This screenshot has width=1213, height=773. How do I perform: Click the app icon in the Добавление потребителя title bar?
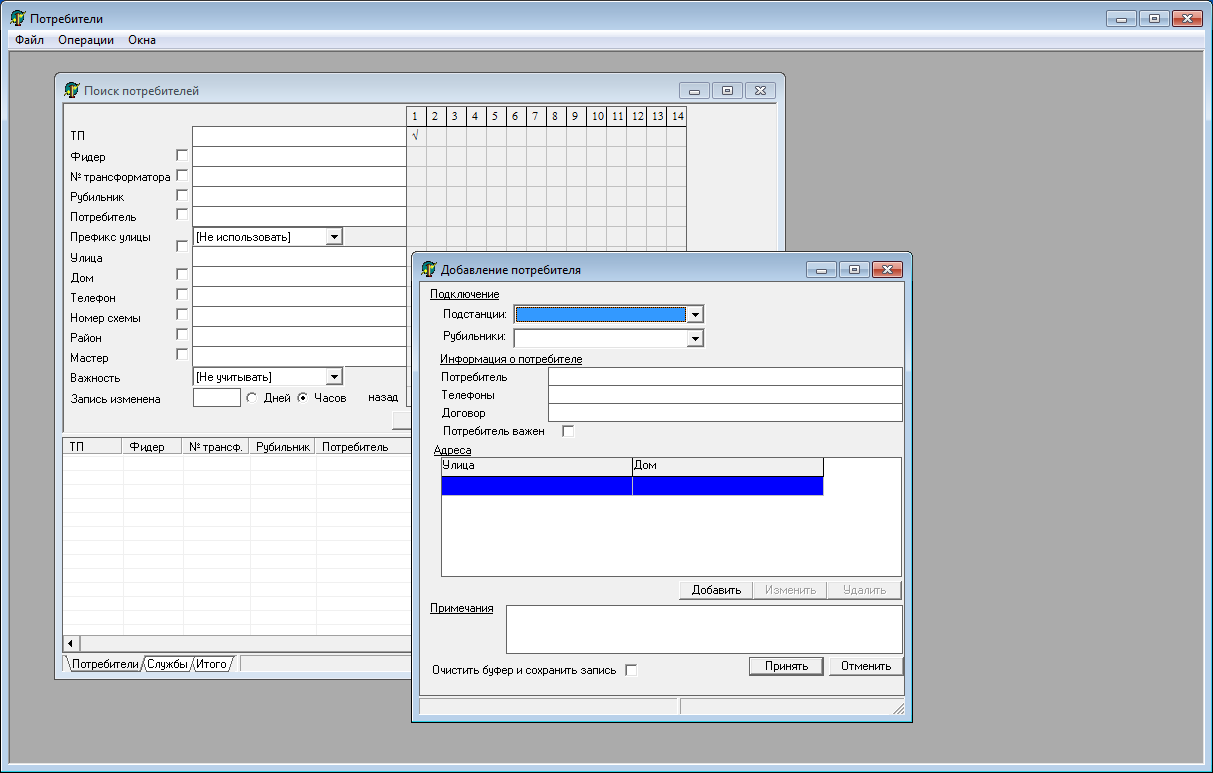click(x=429, y=269)
